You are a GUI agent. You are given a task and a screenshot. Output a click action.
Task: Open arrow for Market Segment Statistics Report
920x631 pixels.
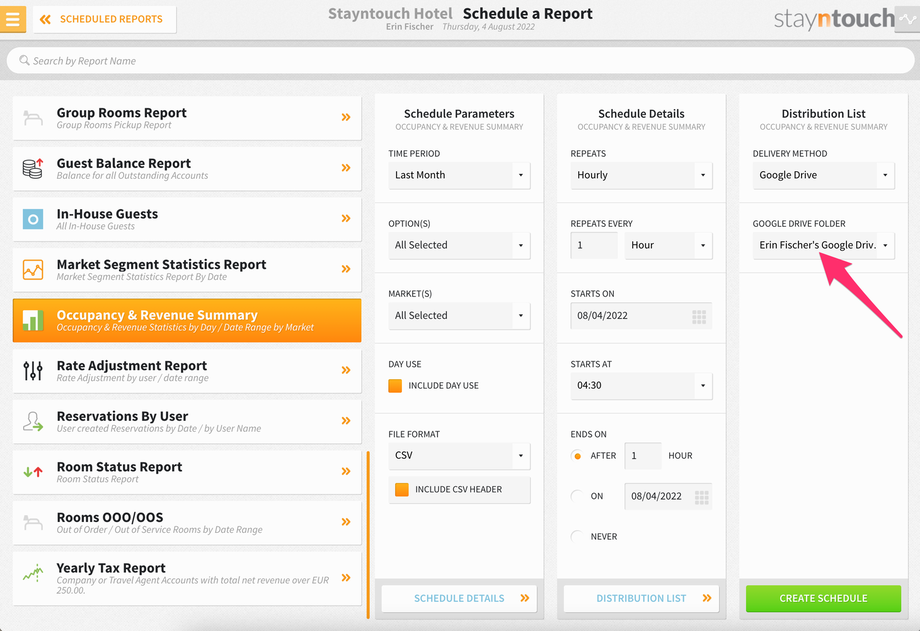pos(346,269)
